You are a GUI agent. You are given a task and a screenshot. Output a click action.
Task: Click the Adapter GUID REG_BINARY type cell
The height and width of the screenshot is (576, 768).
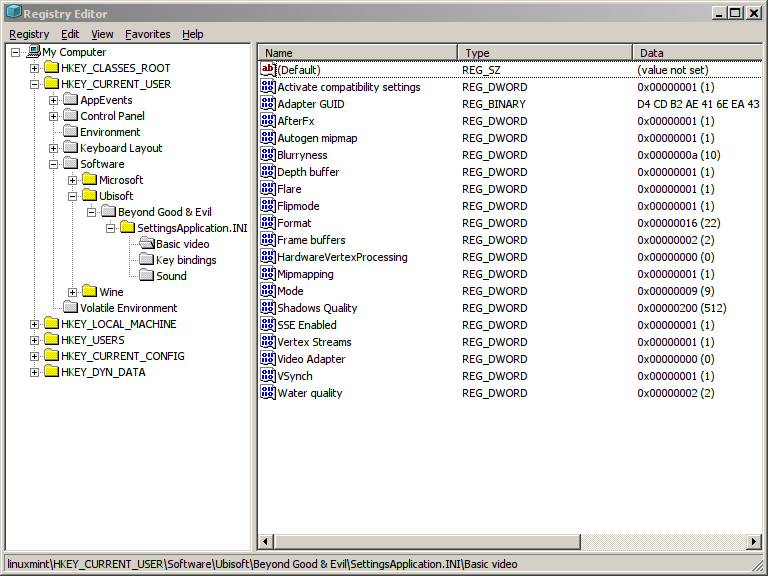[494, 104]
